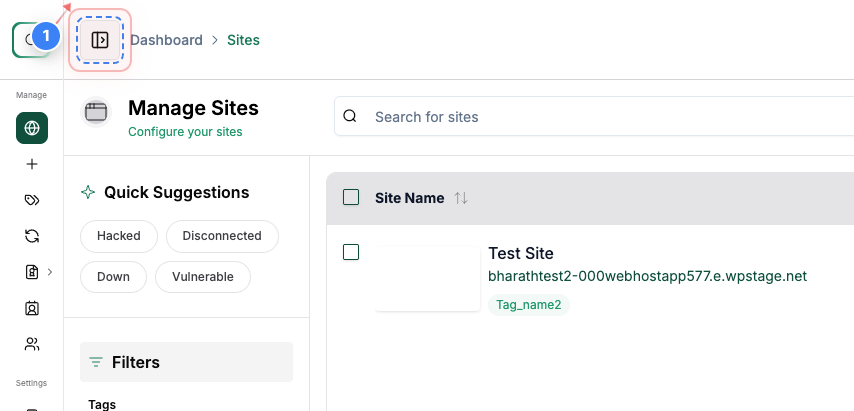
Task: Tick the Test Site row checkbox
Action: click(351, 252)
